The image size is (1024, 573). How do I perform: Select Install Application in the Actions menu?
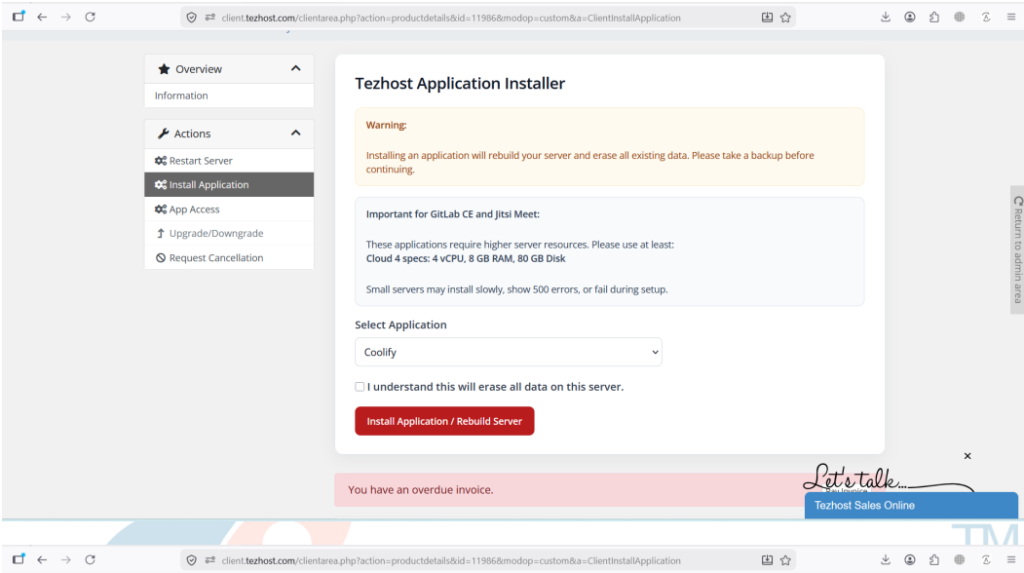coord(229,185)
